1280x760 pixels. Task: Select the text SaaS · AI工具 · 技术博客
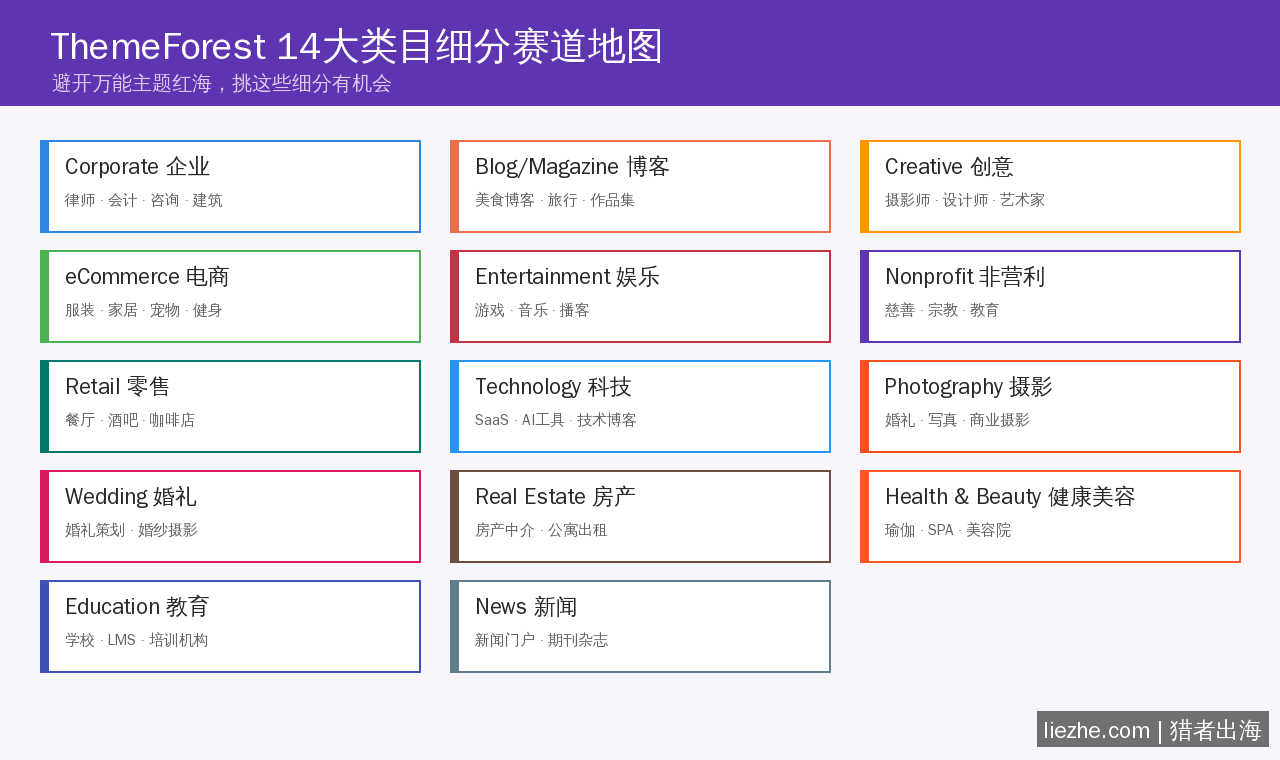pyautogui.click(x=556, y=420)
